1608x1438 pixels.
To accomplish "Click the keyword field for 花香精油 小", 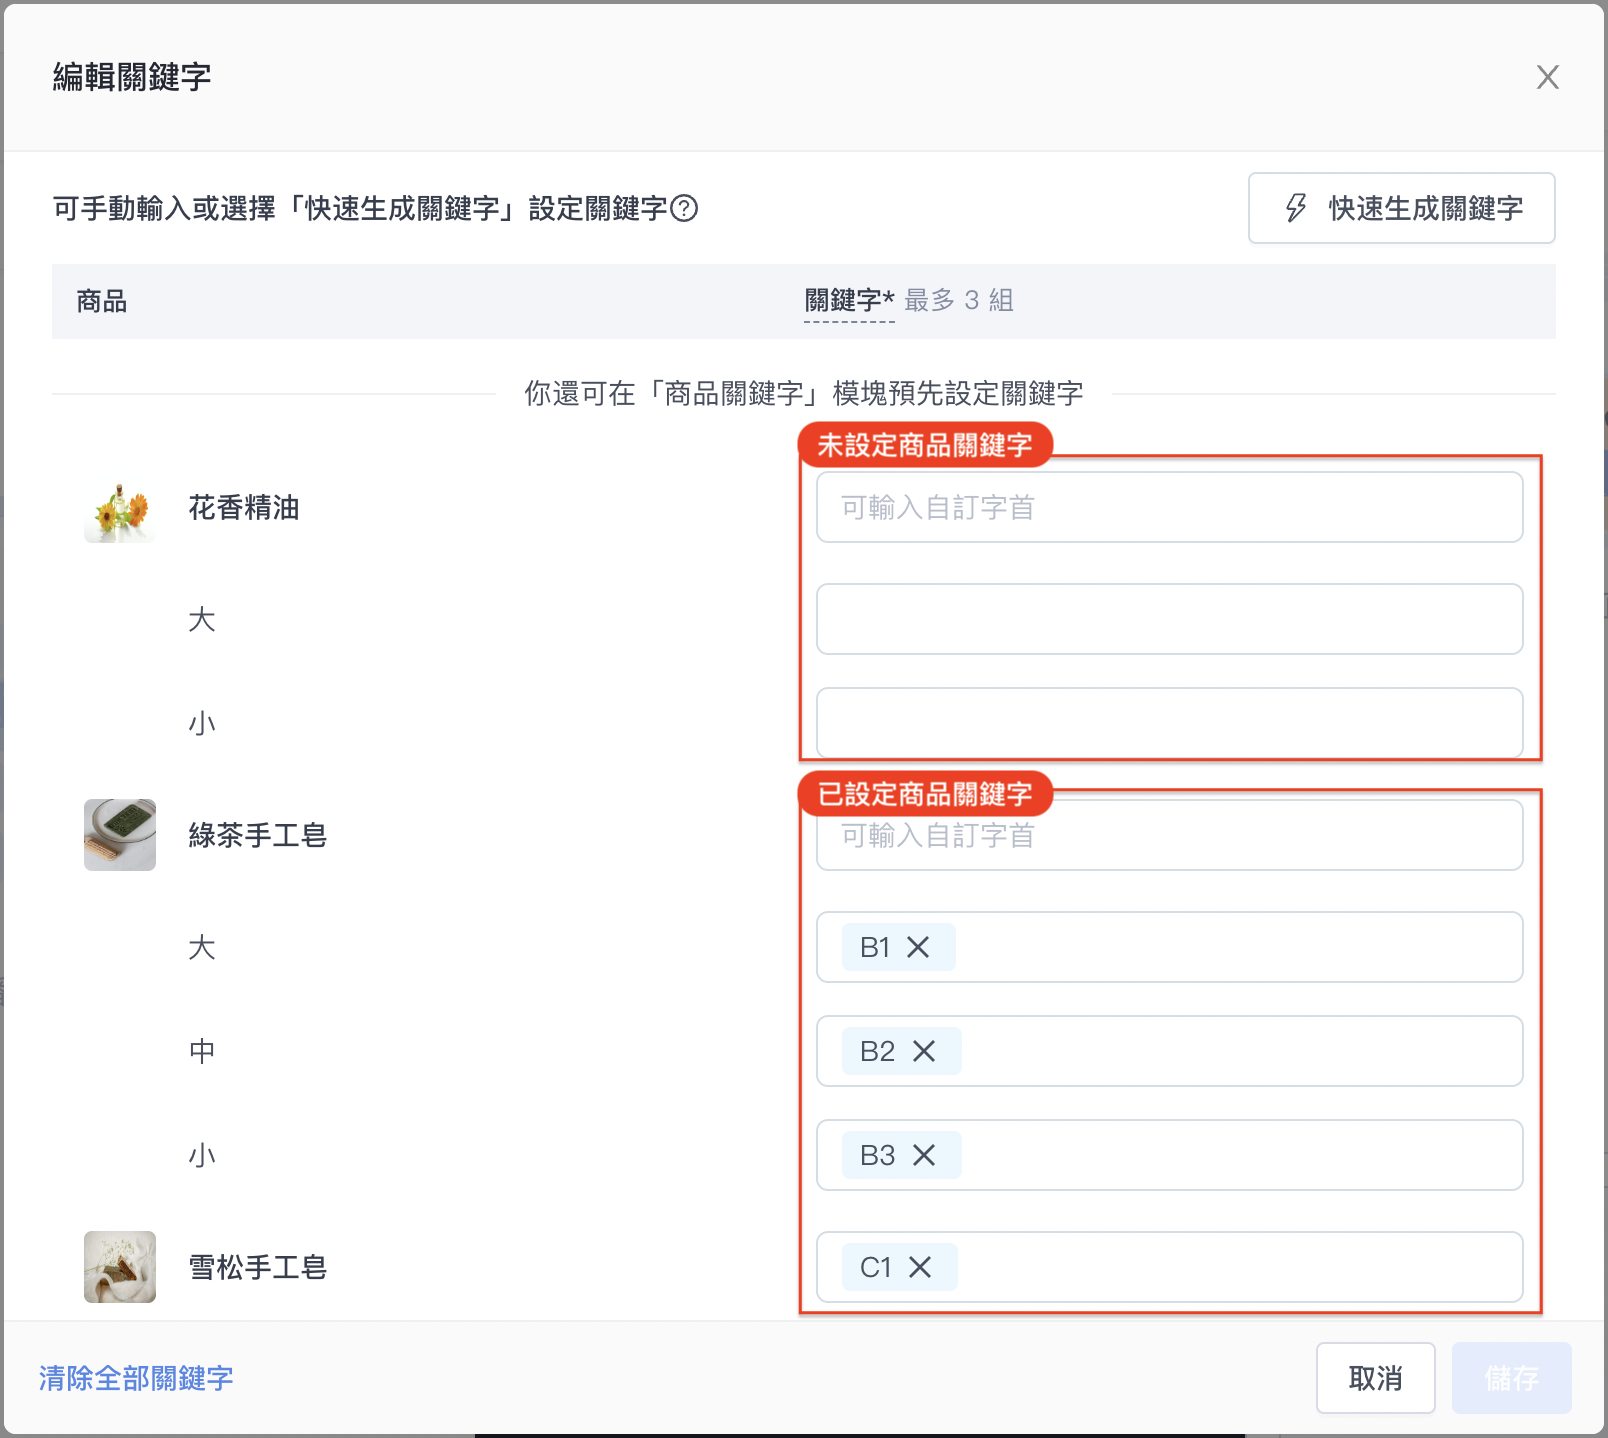I will [x=1169, y=722].
